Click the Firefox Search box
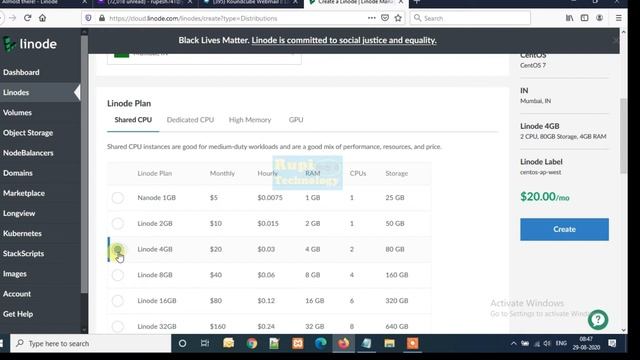 pos(470,18)
